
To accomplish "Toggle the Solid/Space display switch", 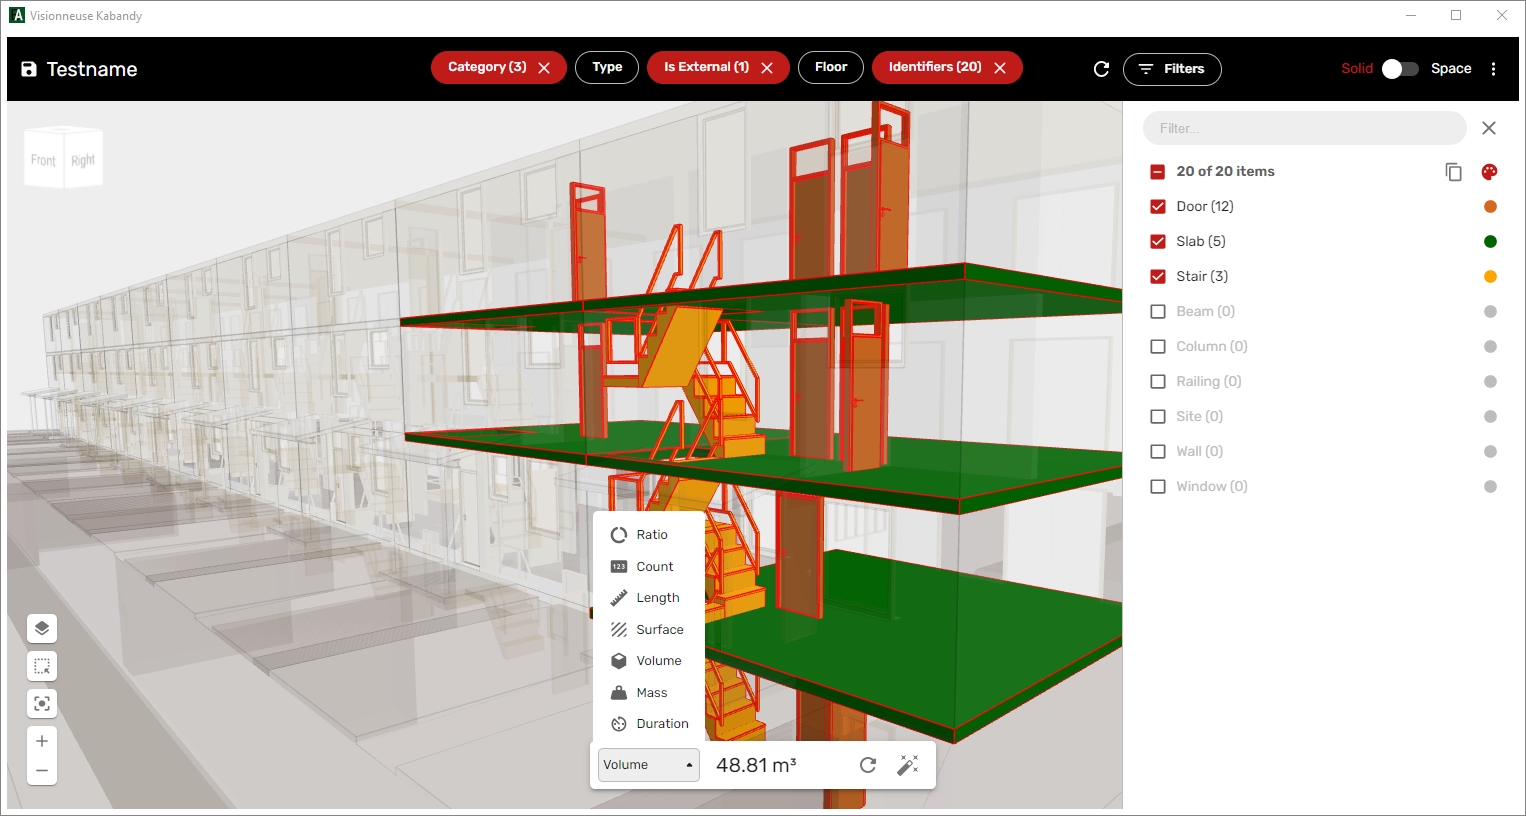I will 1400,68.
